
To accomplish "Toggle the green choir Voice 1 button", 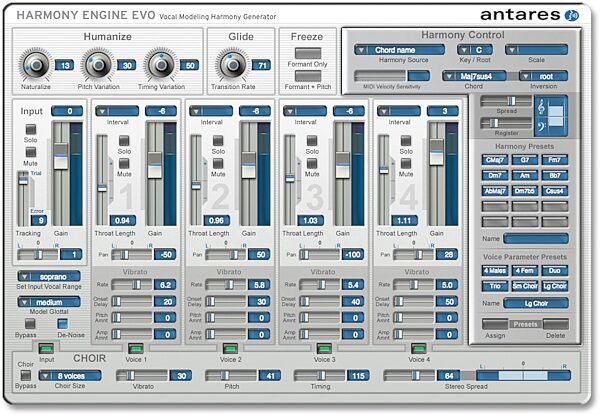I will pyautogui.click(x=135, y=348).
